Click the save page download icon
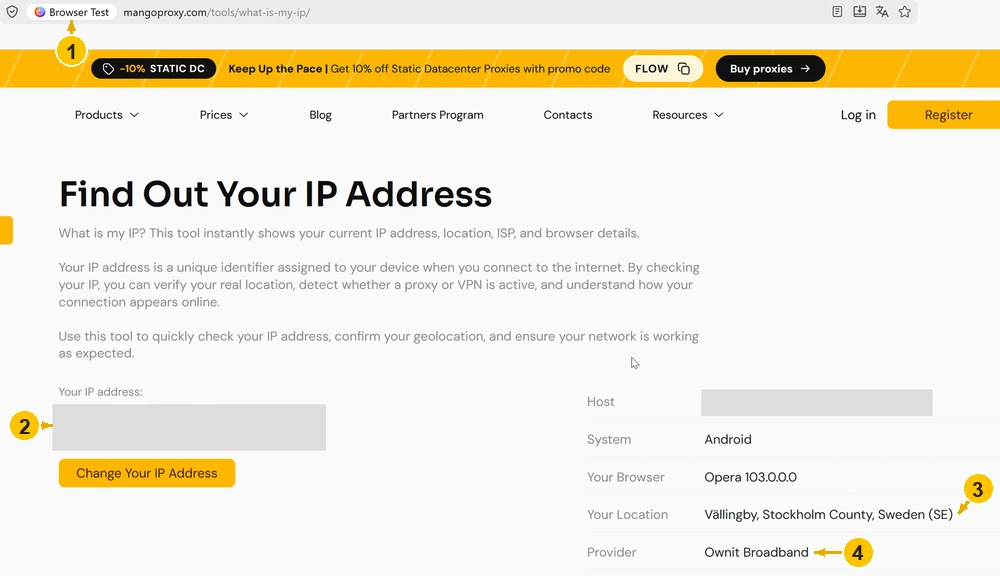The image size is (1000, 576). (859, 11)
